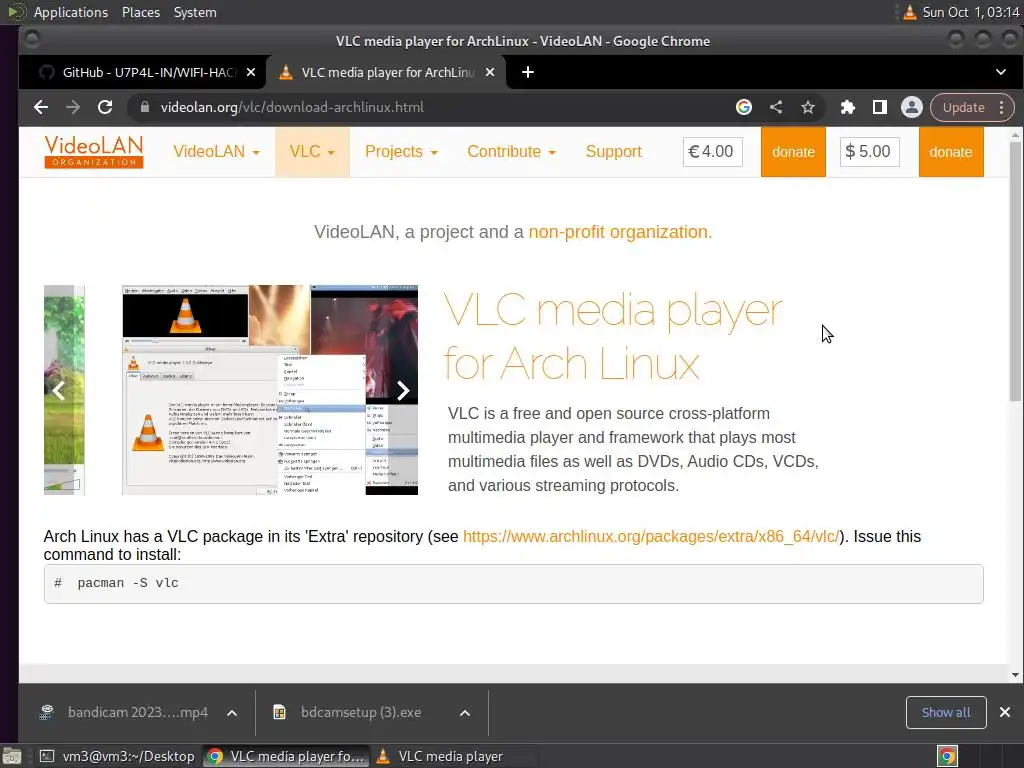Reload the VideoLAN page

[105, 107]
